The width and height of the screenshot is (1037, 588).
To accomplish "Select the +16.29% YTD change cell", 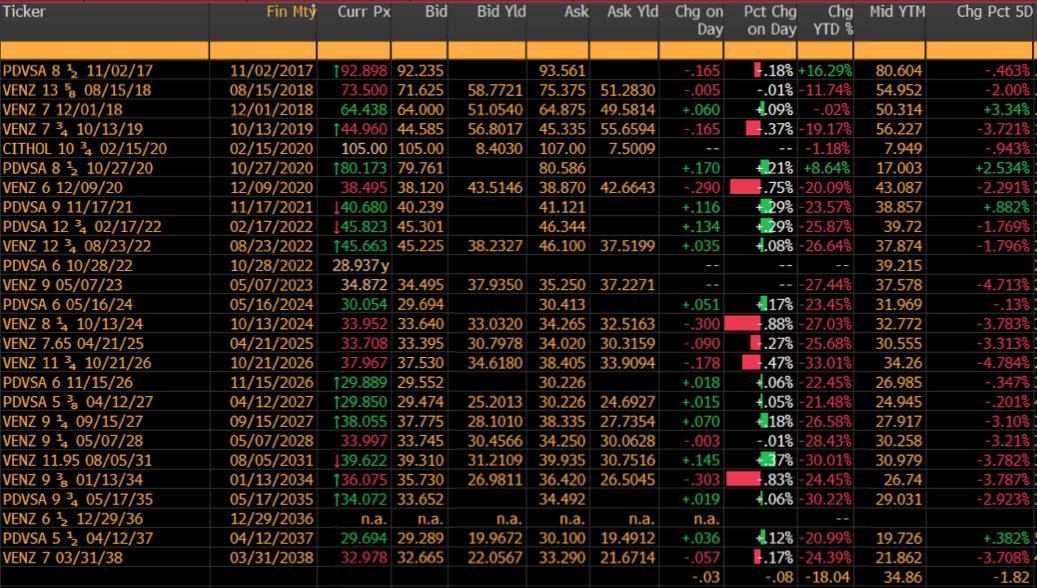I will (x=825, y=71).
